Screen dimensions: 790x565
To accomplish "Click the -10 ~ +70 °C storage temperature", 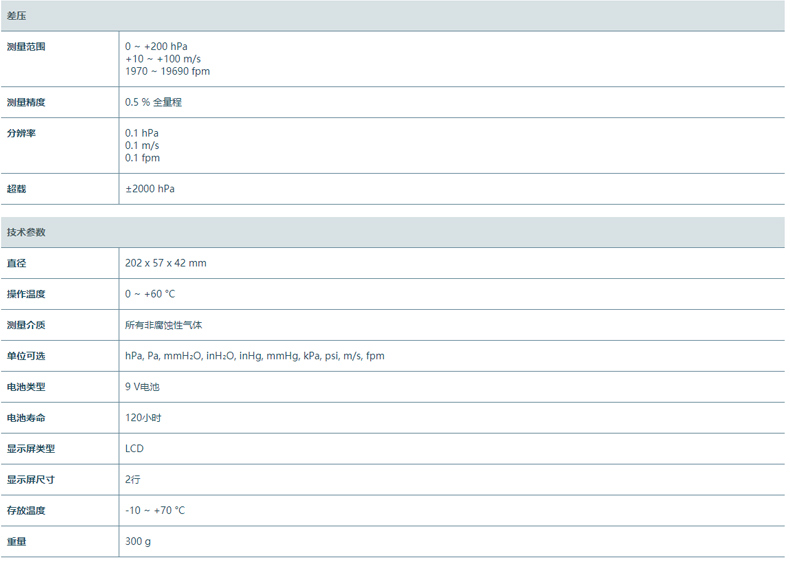I will click(x=155, y=510).
